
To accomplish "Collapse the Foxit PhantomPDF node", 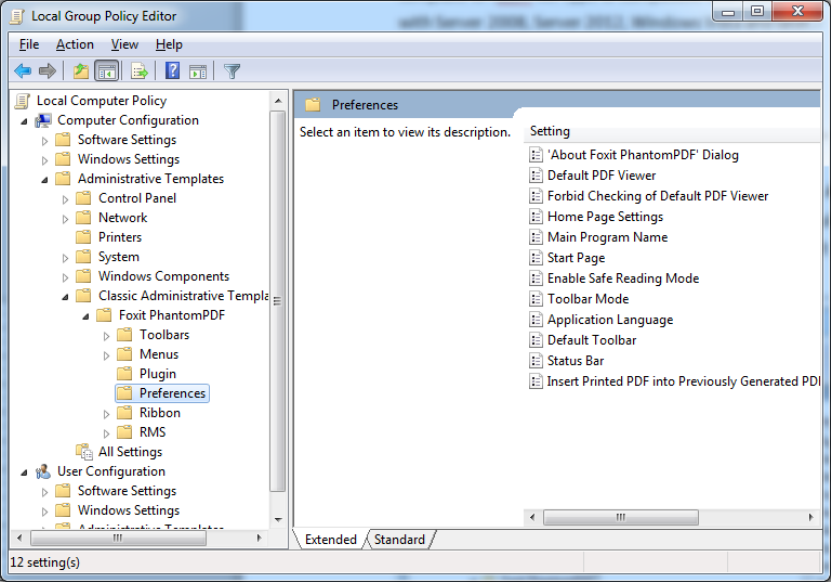I will (86, 316).
